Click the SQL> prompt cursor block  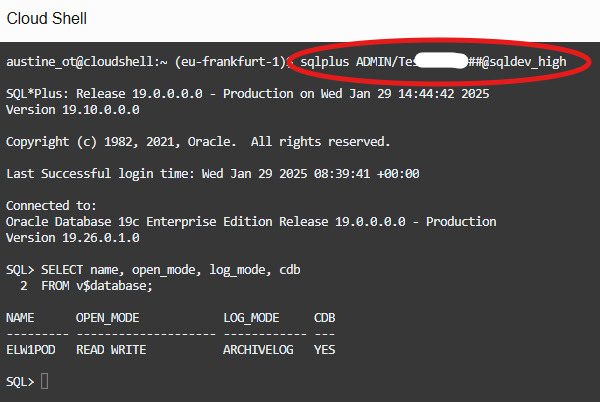pos(44,381)
